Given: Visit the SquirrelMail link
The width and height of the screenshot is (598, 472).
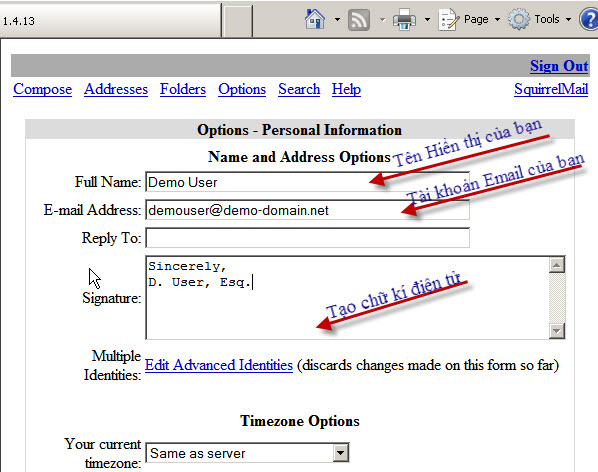Looking at the screenshot, I should [551, 89].
